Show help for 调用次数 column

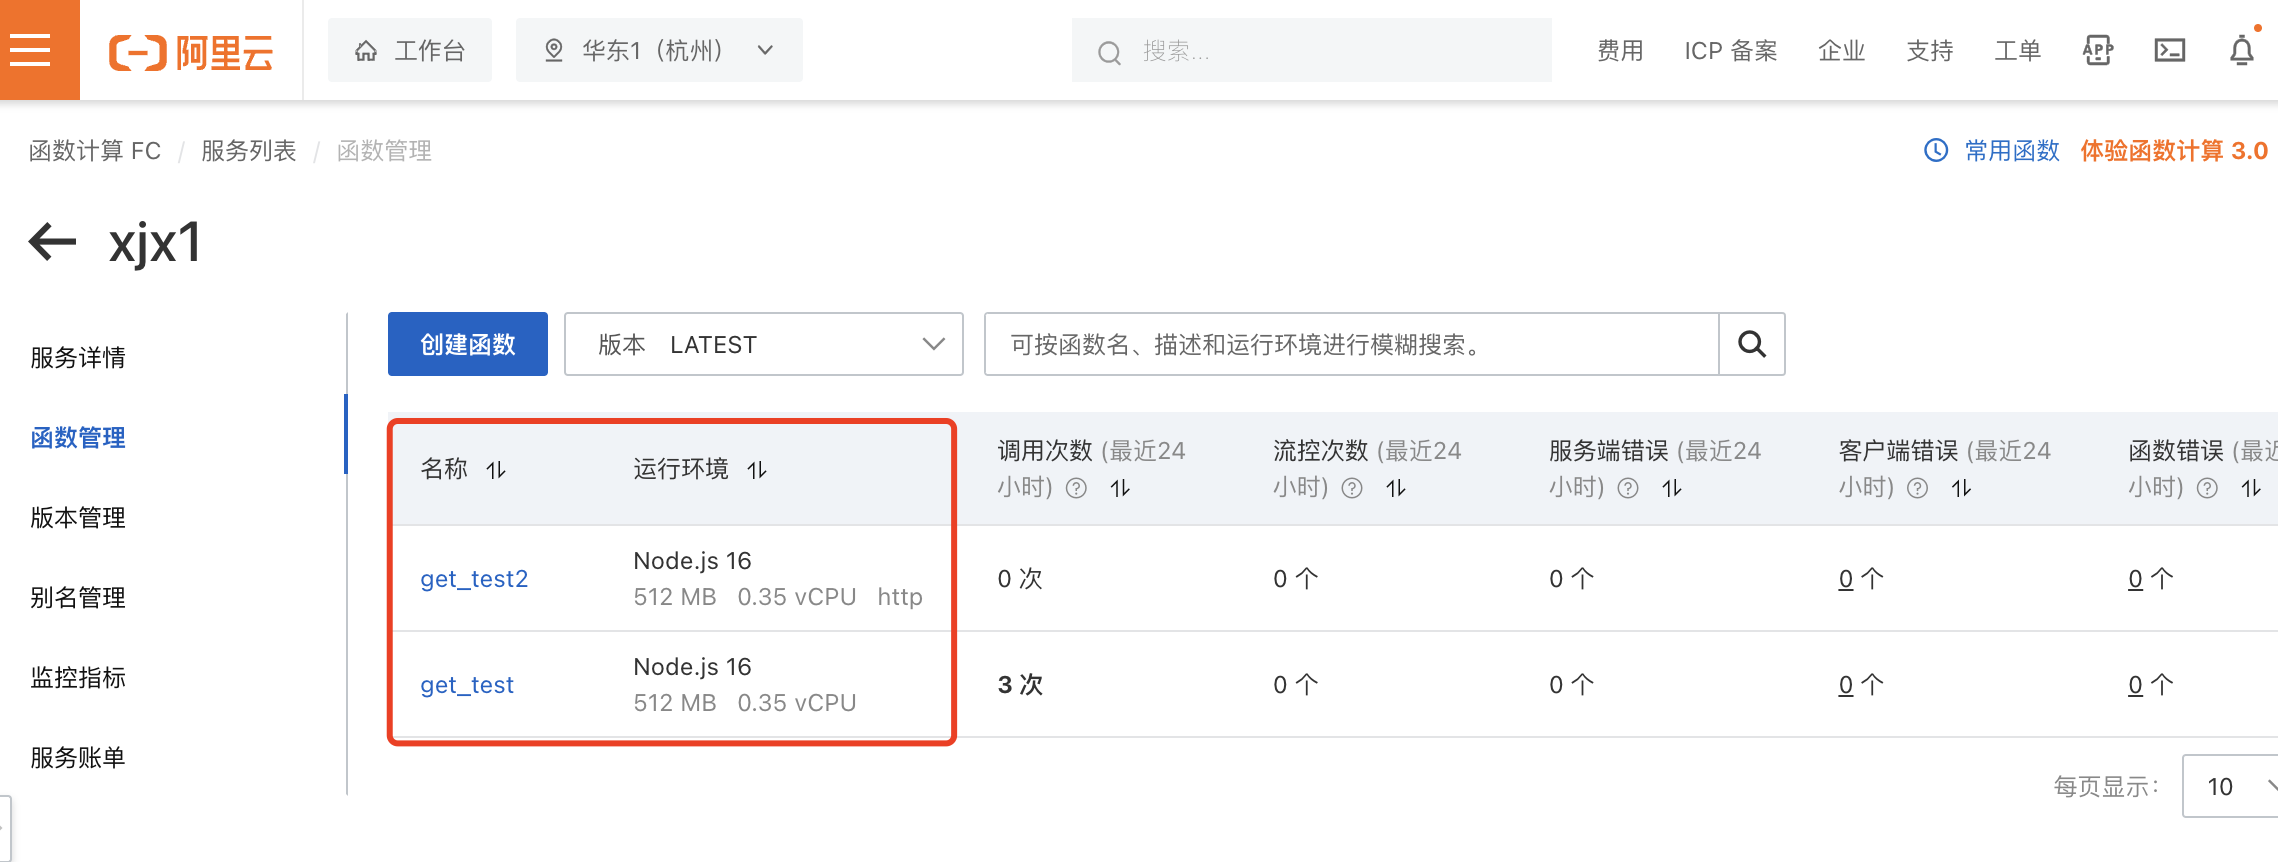point(1076,488)
